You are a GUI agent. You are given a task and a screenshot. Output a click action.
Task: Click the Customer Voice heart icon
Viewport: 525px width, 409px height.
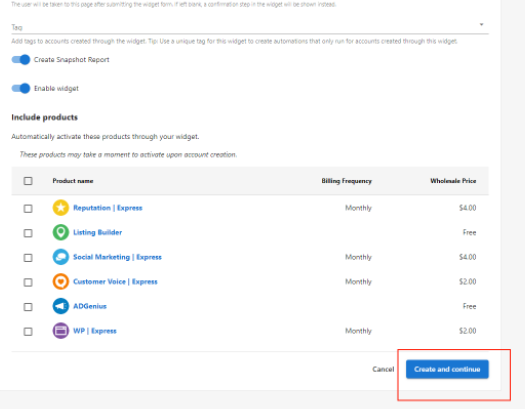coord(61,281)
